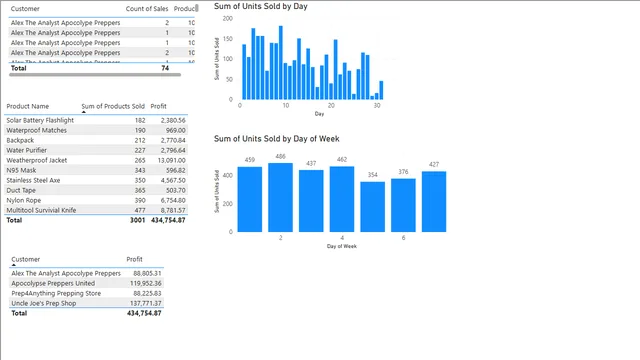The width and height of the screenshot is (640, 360).
Task: Click the 137,771.37 profit value
Action: pos(146,303)
